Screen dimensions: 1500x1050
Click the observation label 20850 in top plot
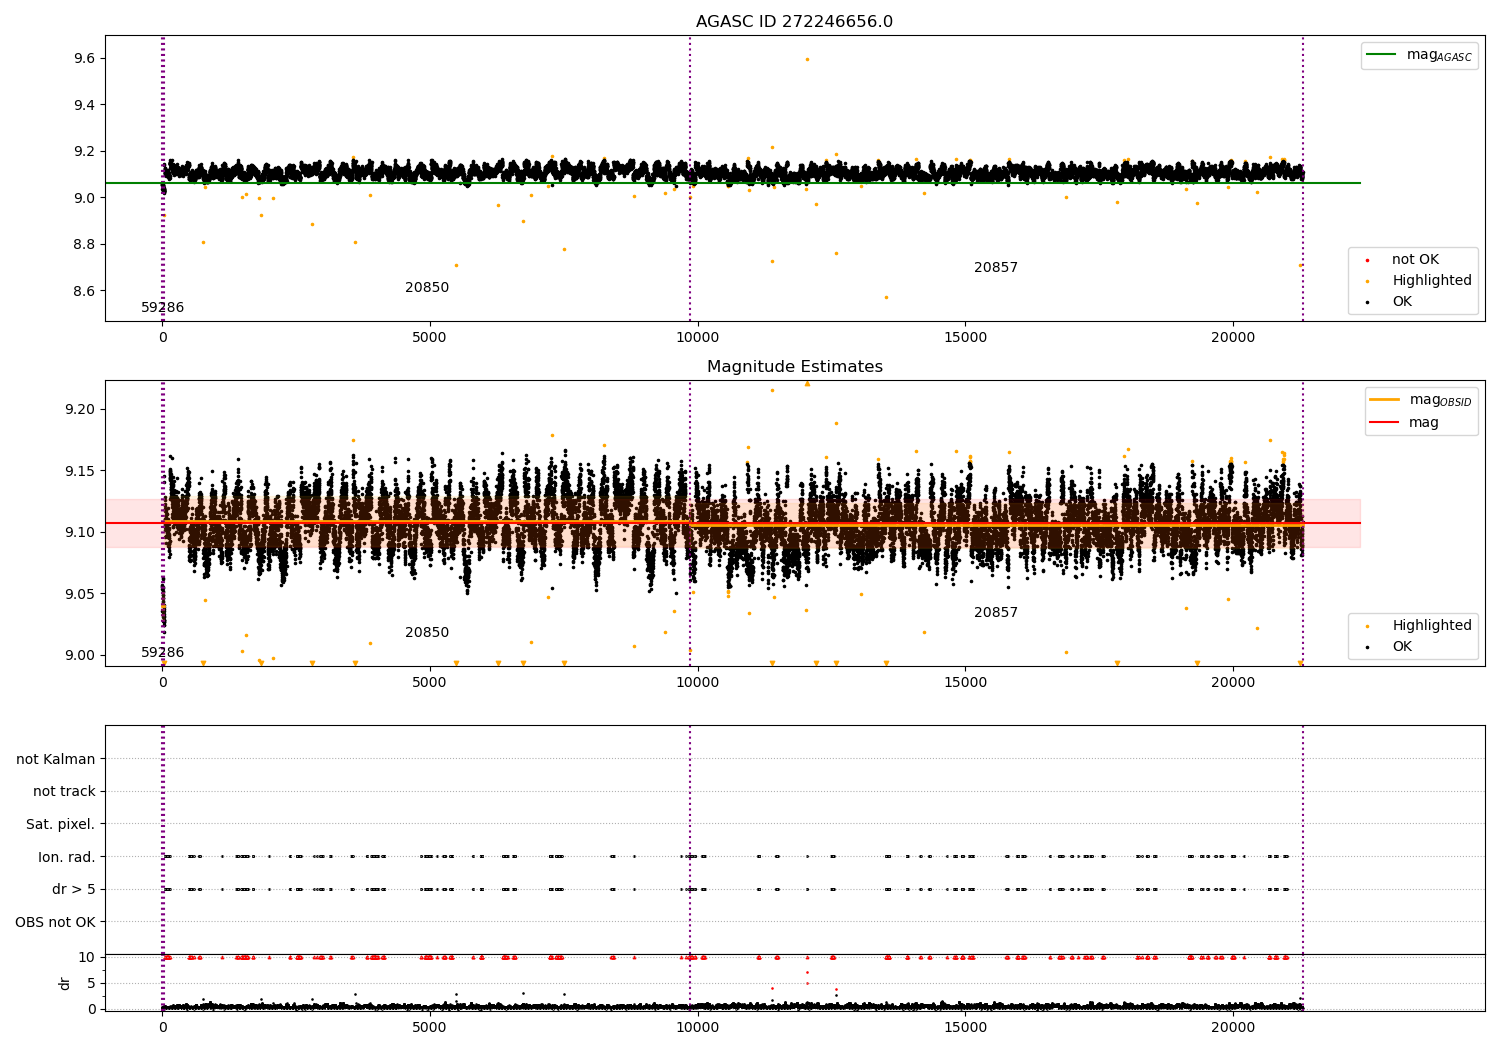(x=427, y=288)
